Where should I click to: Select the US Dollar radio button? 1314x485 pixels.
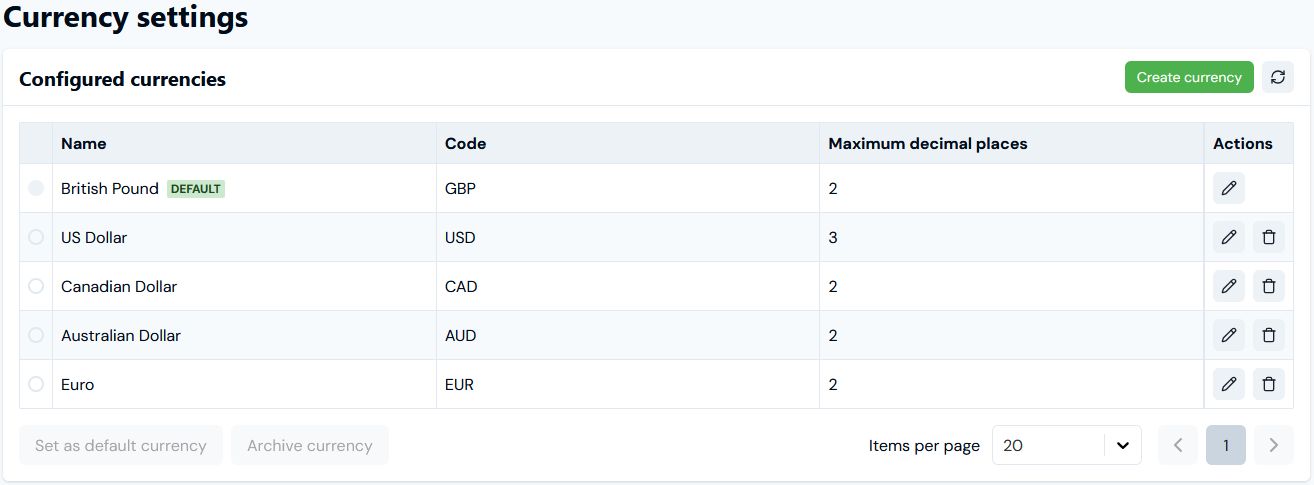coord(36,237)
